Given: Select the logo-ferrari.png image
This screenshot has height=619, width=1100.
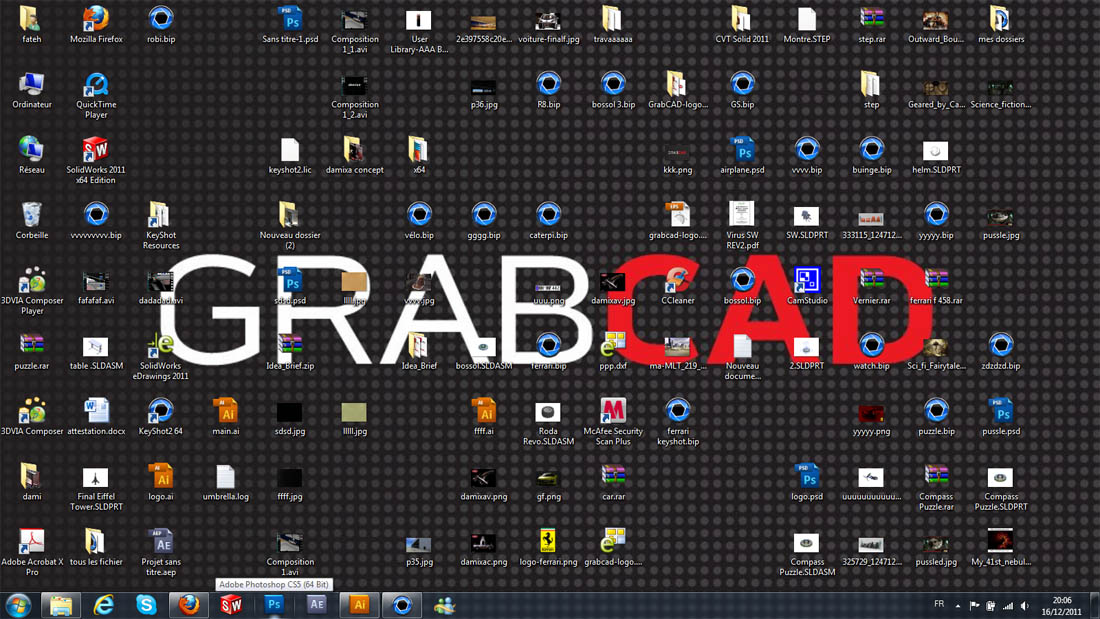Looking at the screenshot, I should 548,547.
